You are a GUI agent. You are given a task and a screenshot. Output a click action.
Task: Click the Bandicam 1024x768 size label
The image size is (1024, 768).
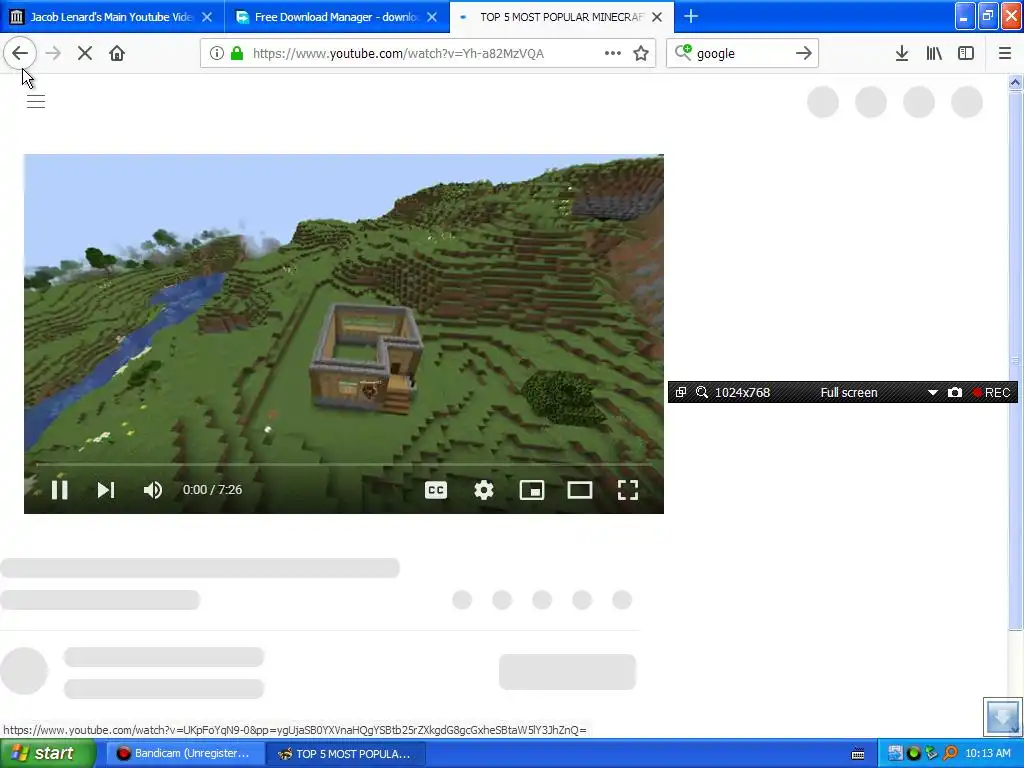point(743,392)
